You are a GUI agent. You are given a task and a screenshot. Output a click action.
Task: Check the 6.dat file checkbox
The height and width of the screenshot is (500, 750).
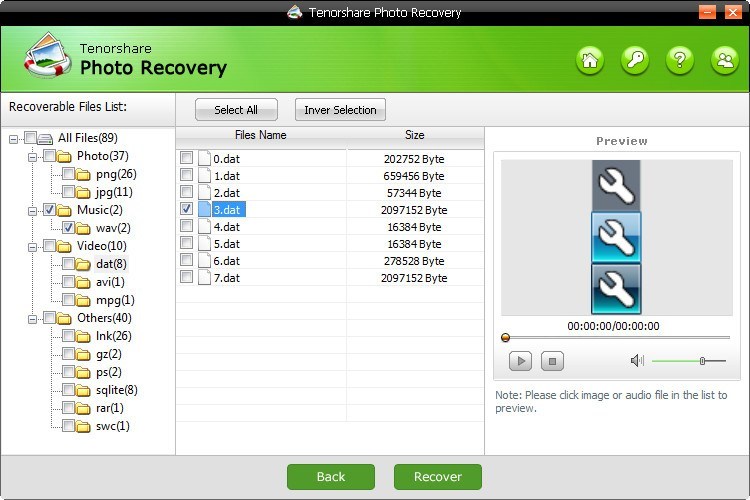pyautogui.click(x=186, y=260)
